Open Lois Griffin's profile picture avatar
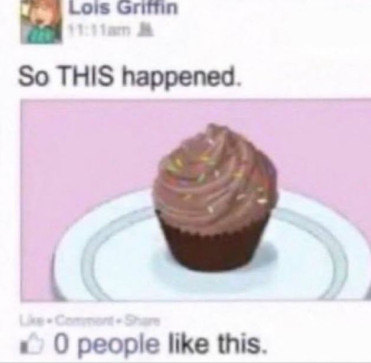The height and width of the screenshot is (363, 371). (x=41, y=22)
